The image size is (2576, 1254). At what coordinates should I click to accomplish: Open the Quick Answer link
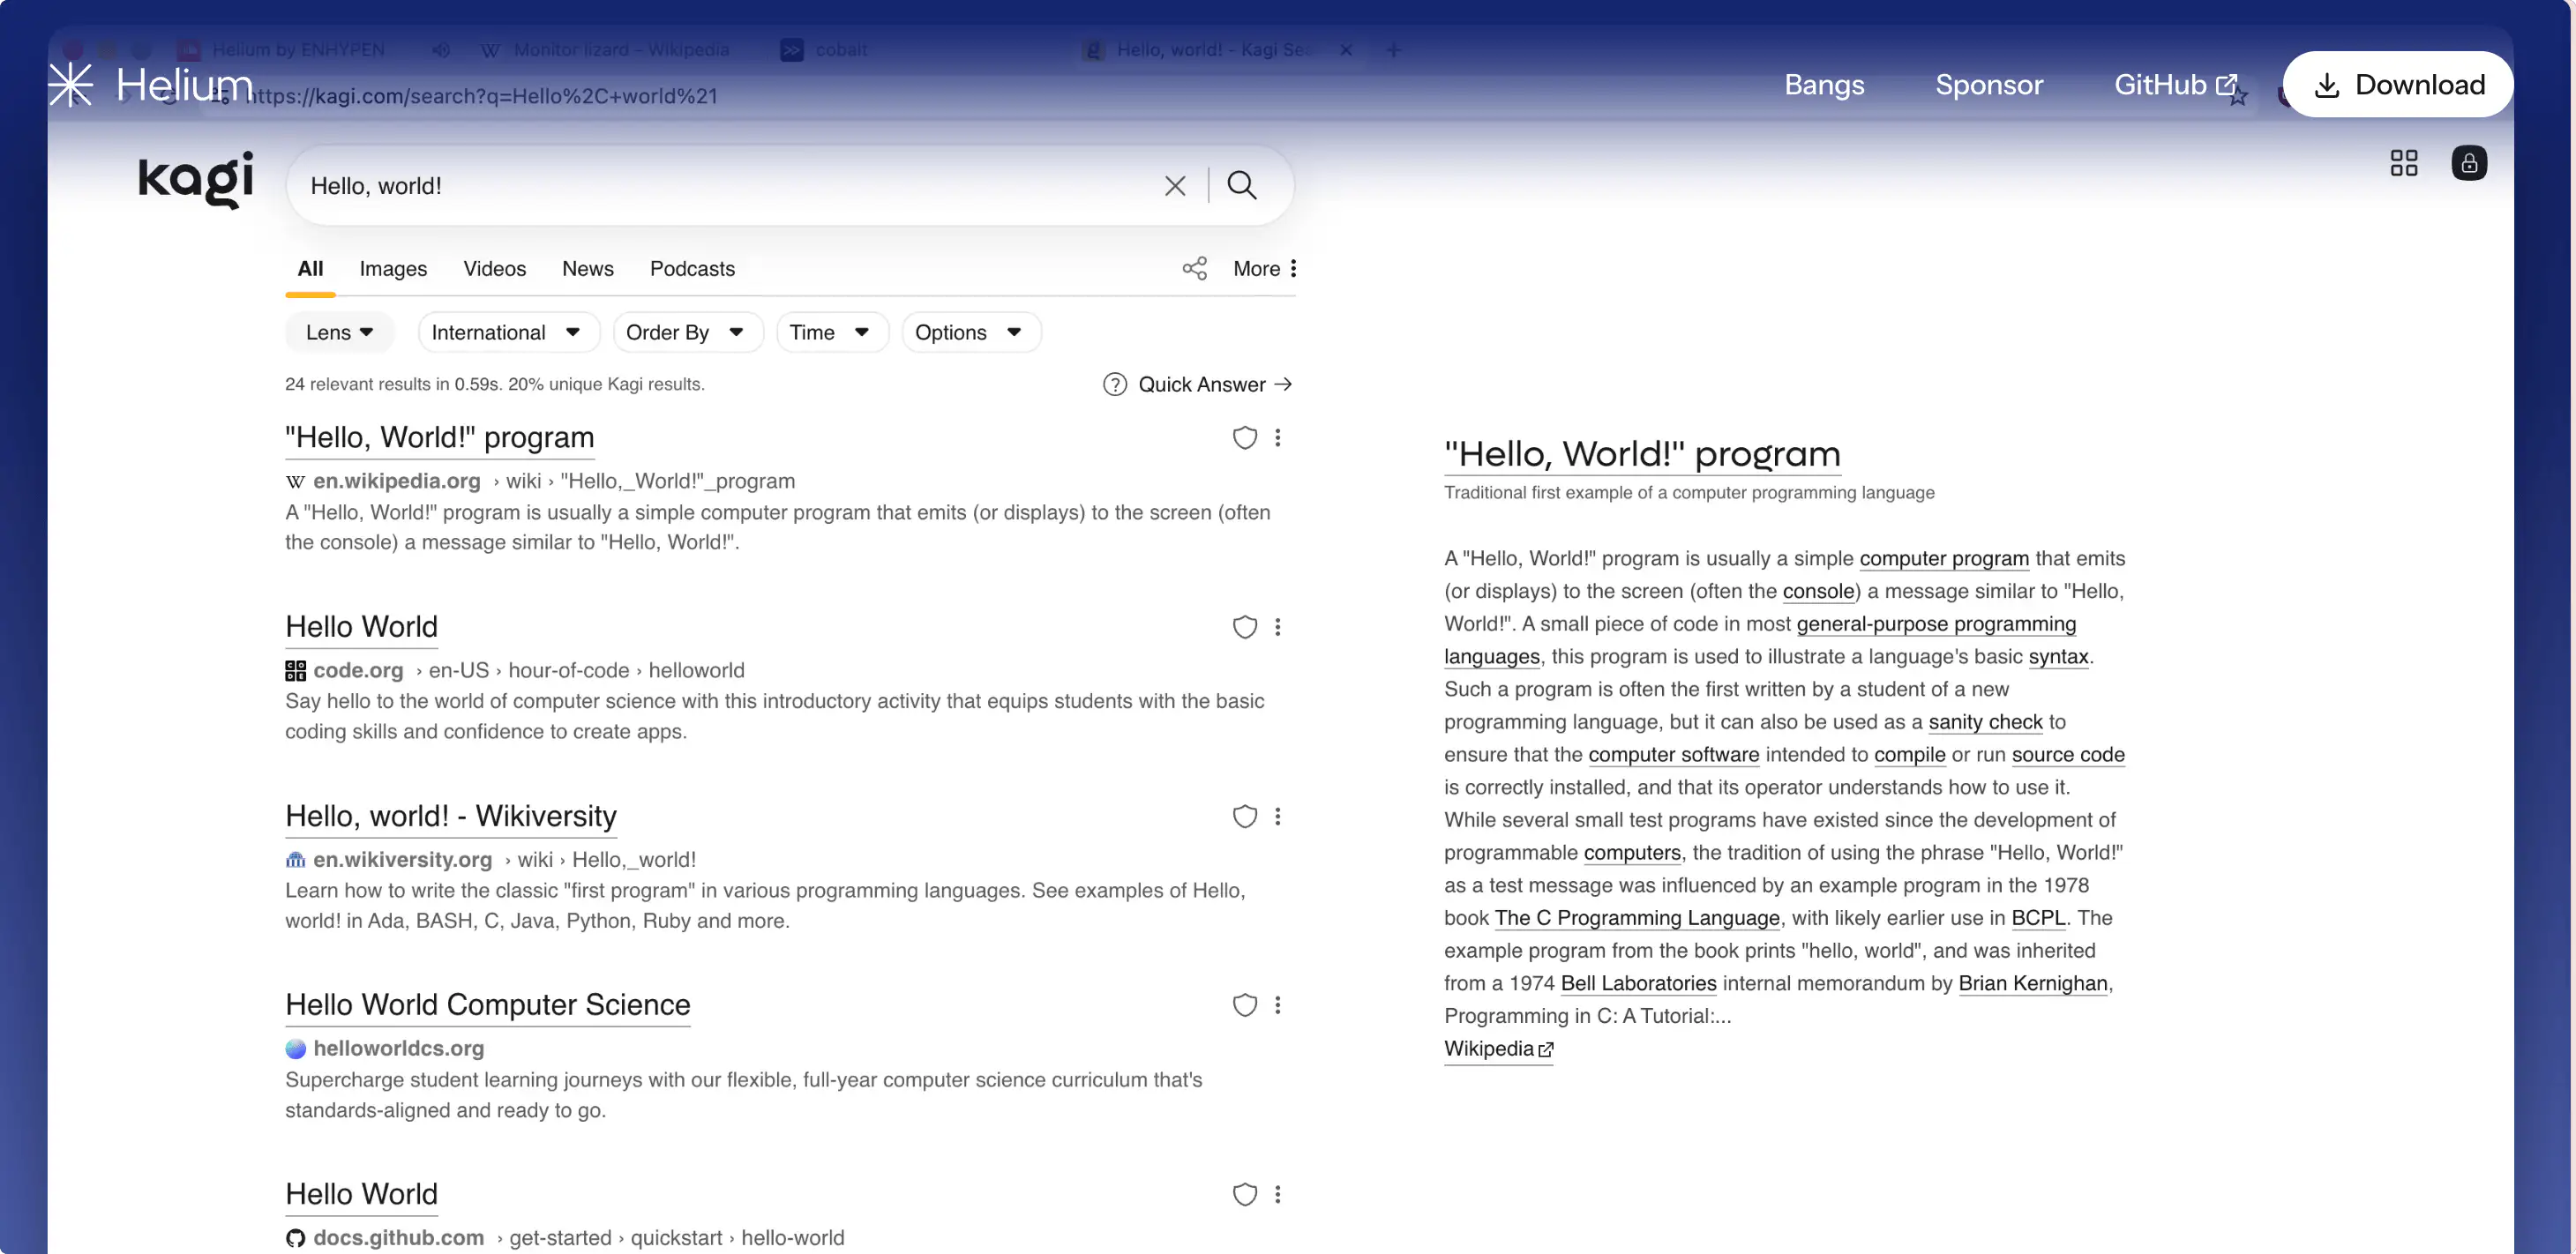click(1198, 385)
